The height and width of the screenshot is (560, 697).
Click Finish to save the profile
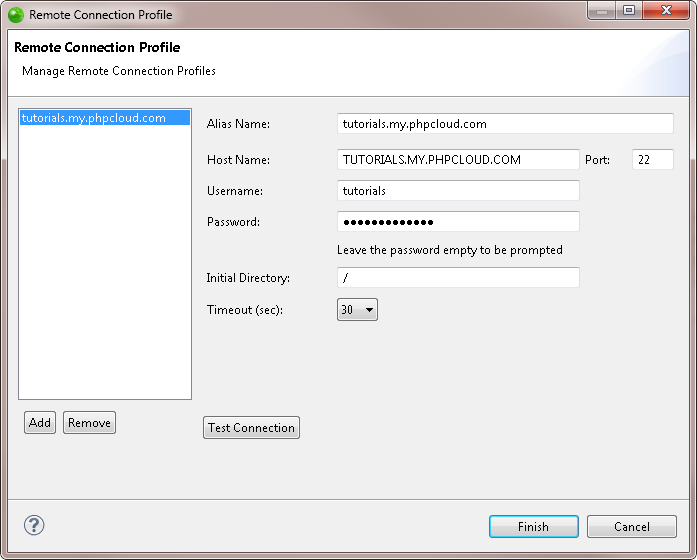(533, 527)
